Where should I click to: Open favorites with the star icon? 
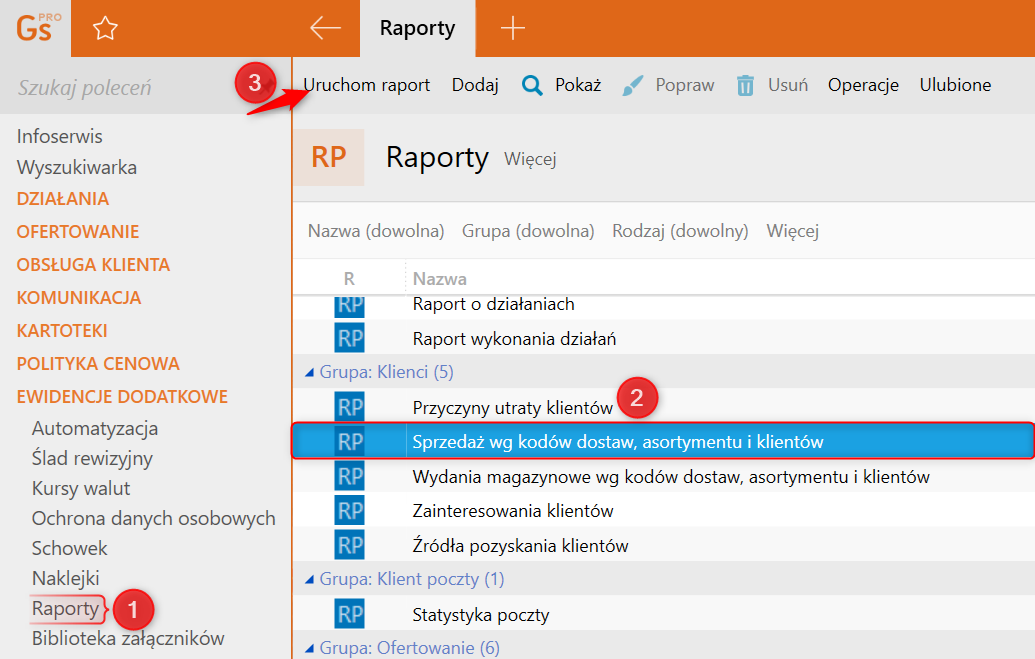(x=105, y=28)
